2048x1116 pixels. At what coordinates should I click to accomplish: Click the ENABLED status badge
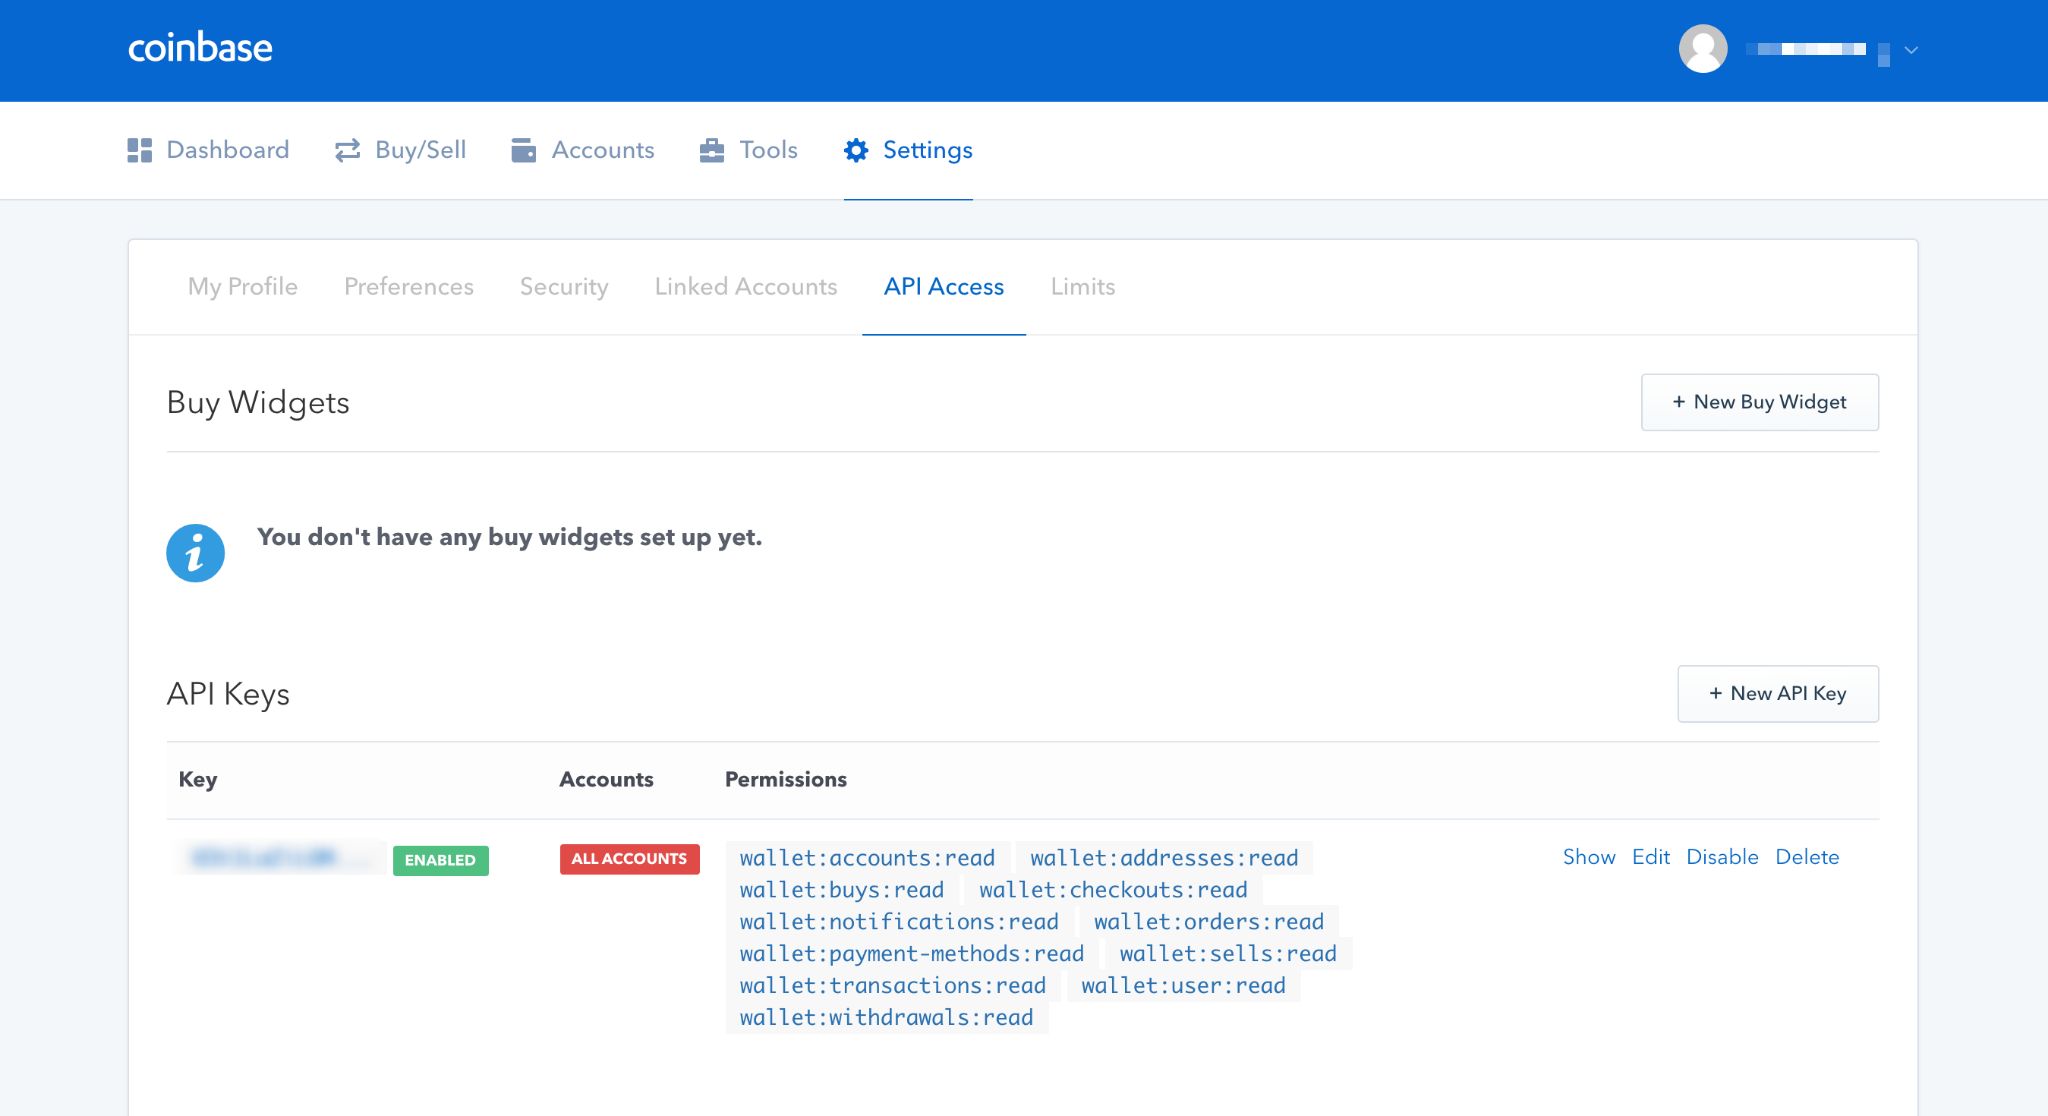440,860
